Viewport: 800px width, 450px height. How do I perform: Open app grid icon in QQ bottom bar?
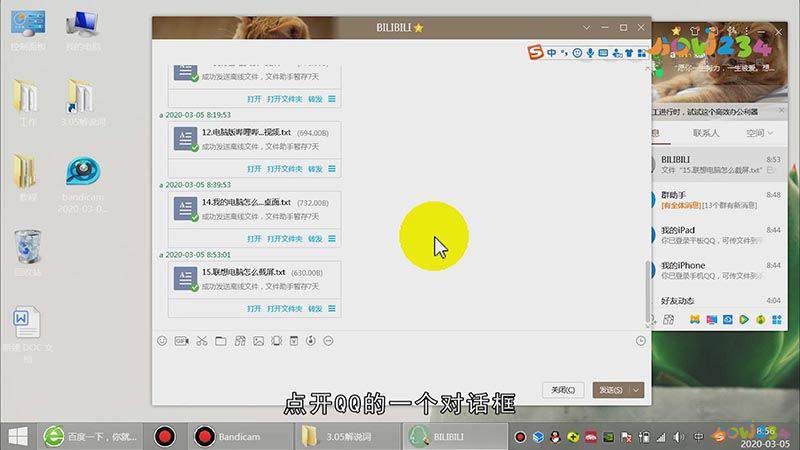coord(777,319)
